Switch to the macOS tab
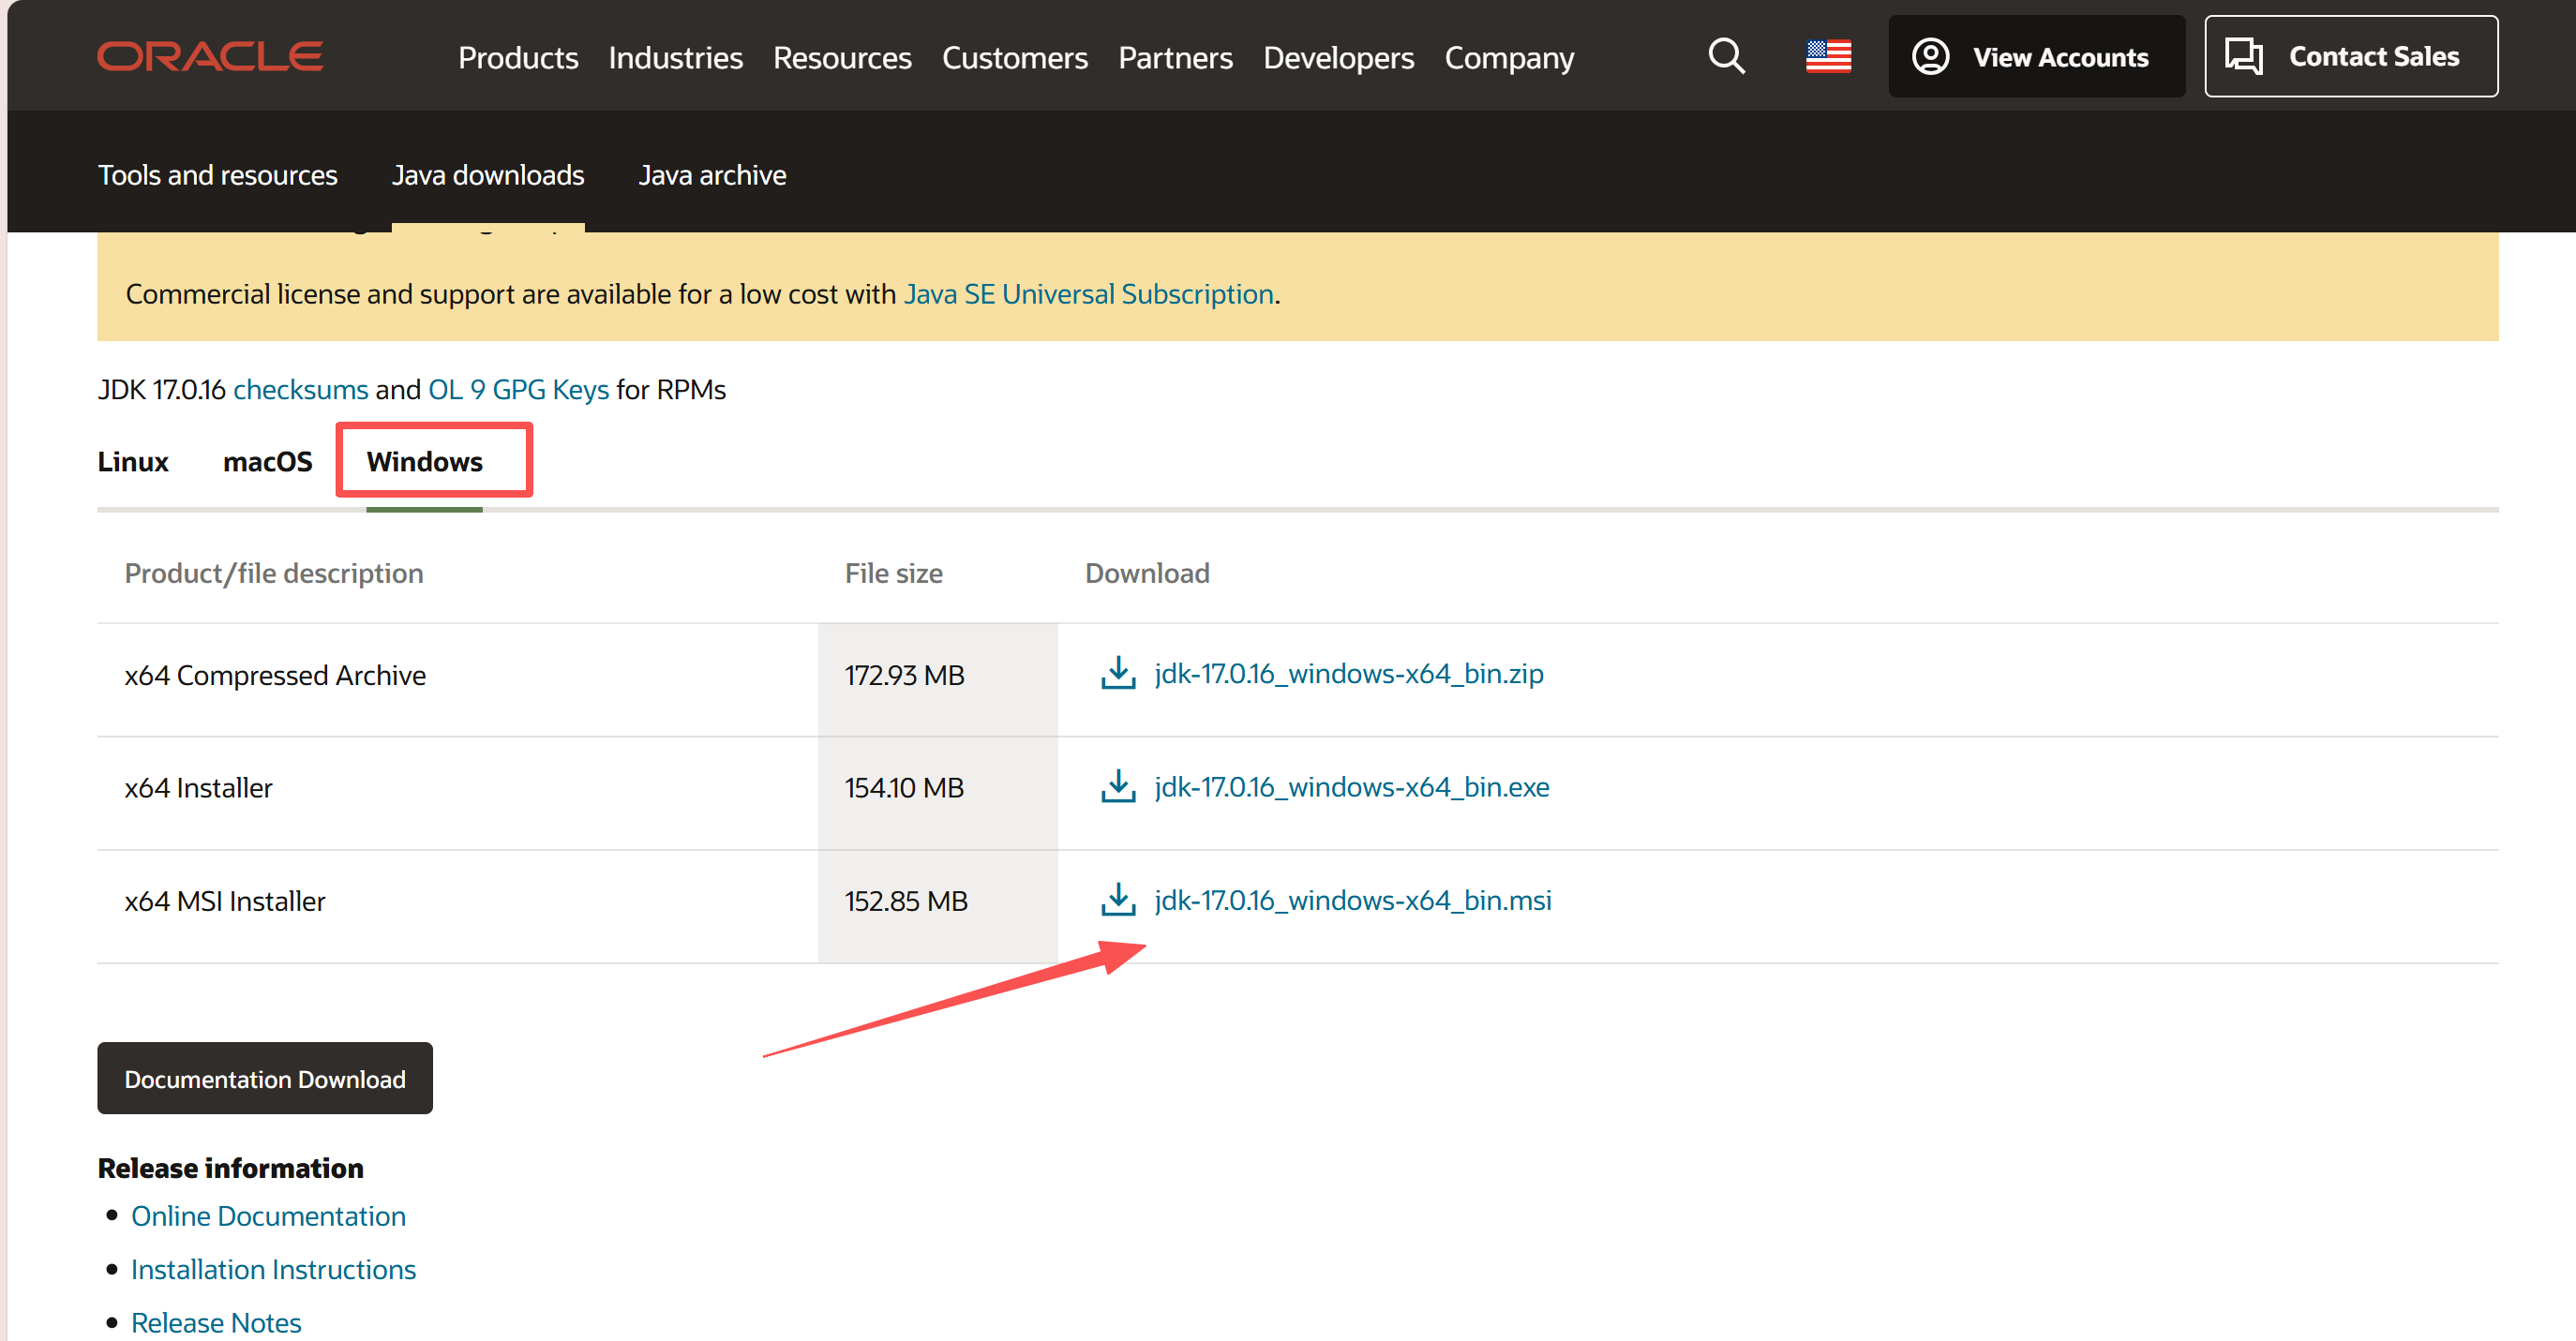Viewport: 2576px width, 1341px height. (267, 461)
